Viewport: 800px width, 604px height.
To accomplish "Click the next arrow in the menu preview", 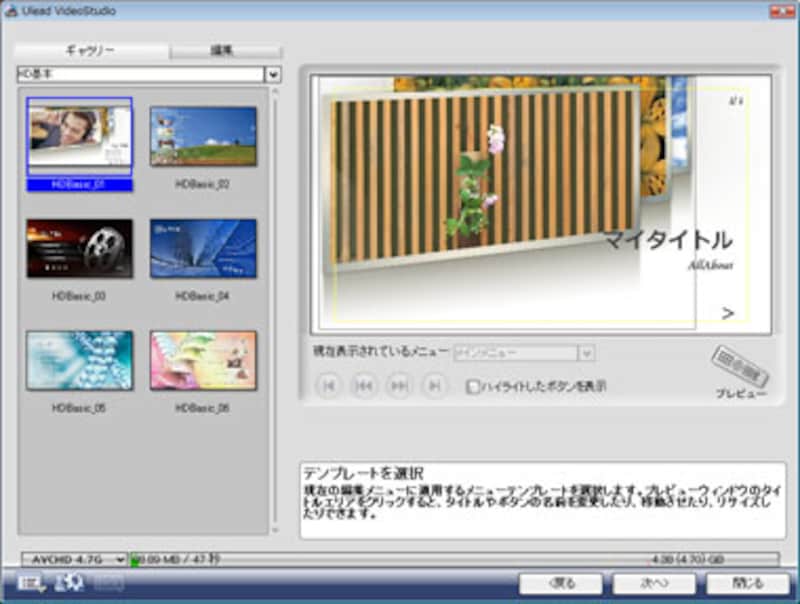I will click(728, 313).
